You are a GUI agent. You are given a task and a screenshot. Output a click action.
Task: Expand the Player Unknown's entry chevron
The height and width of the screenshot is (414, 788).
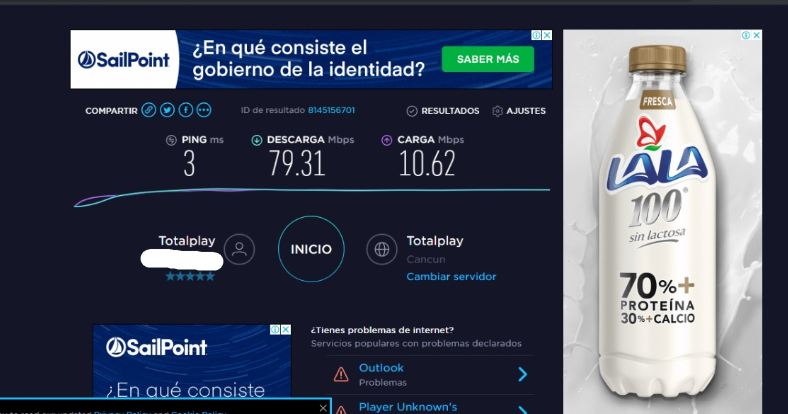point(522,407)
